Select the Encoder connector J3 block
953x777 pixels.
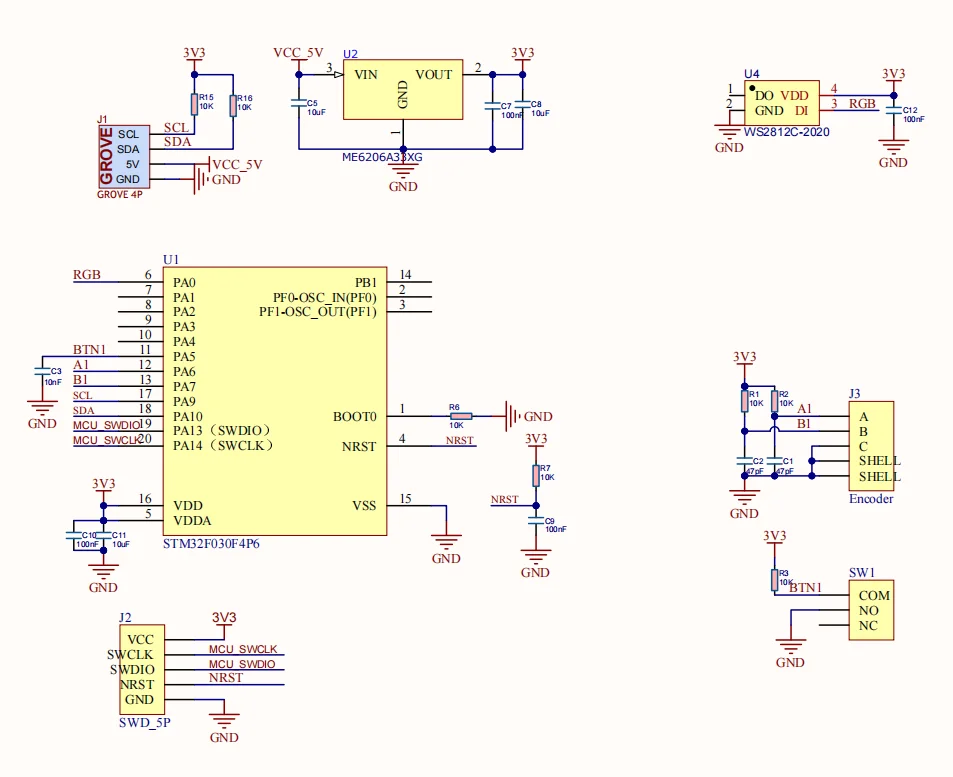coord(870,445)
